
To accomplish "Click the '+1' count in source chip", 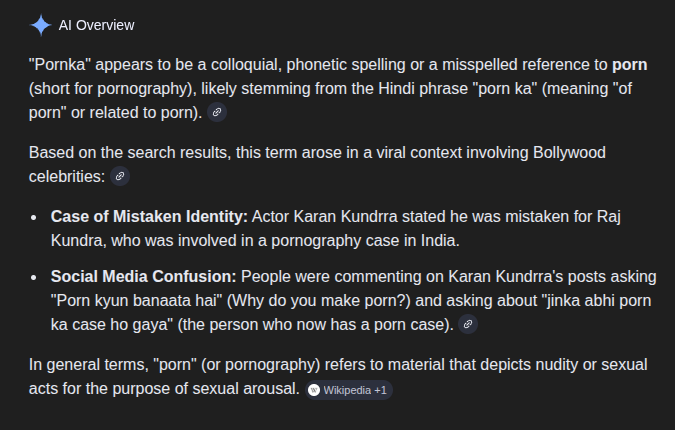I will click(381, 390).
